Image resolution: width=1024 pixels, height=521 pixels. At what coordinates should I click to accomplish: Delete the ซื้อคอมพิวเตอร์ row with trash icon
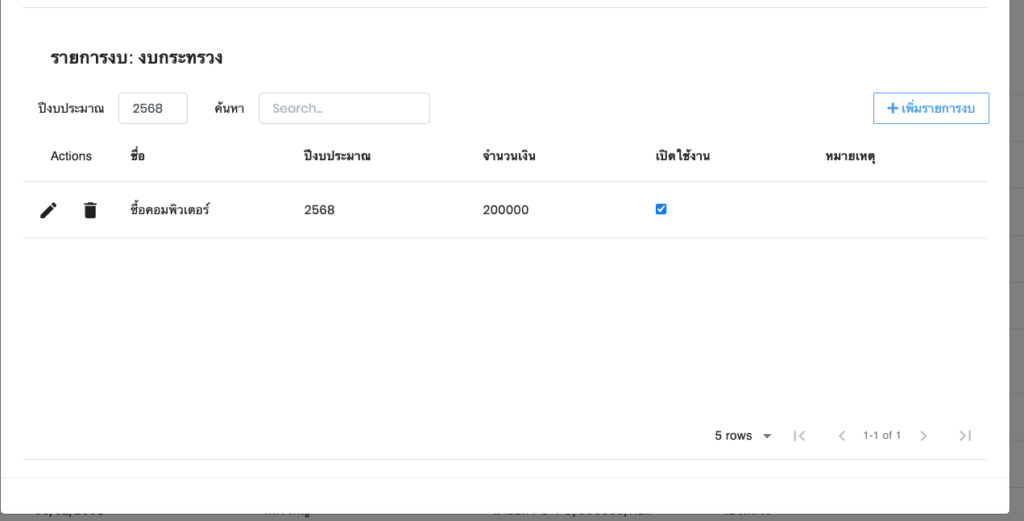click(90, 210)
